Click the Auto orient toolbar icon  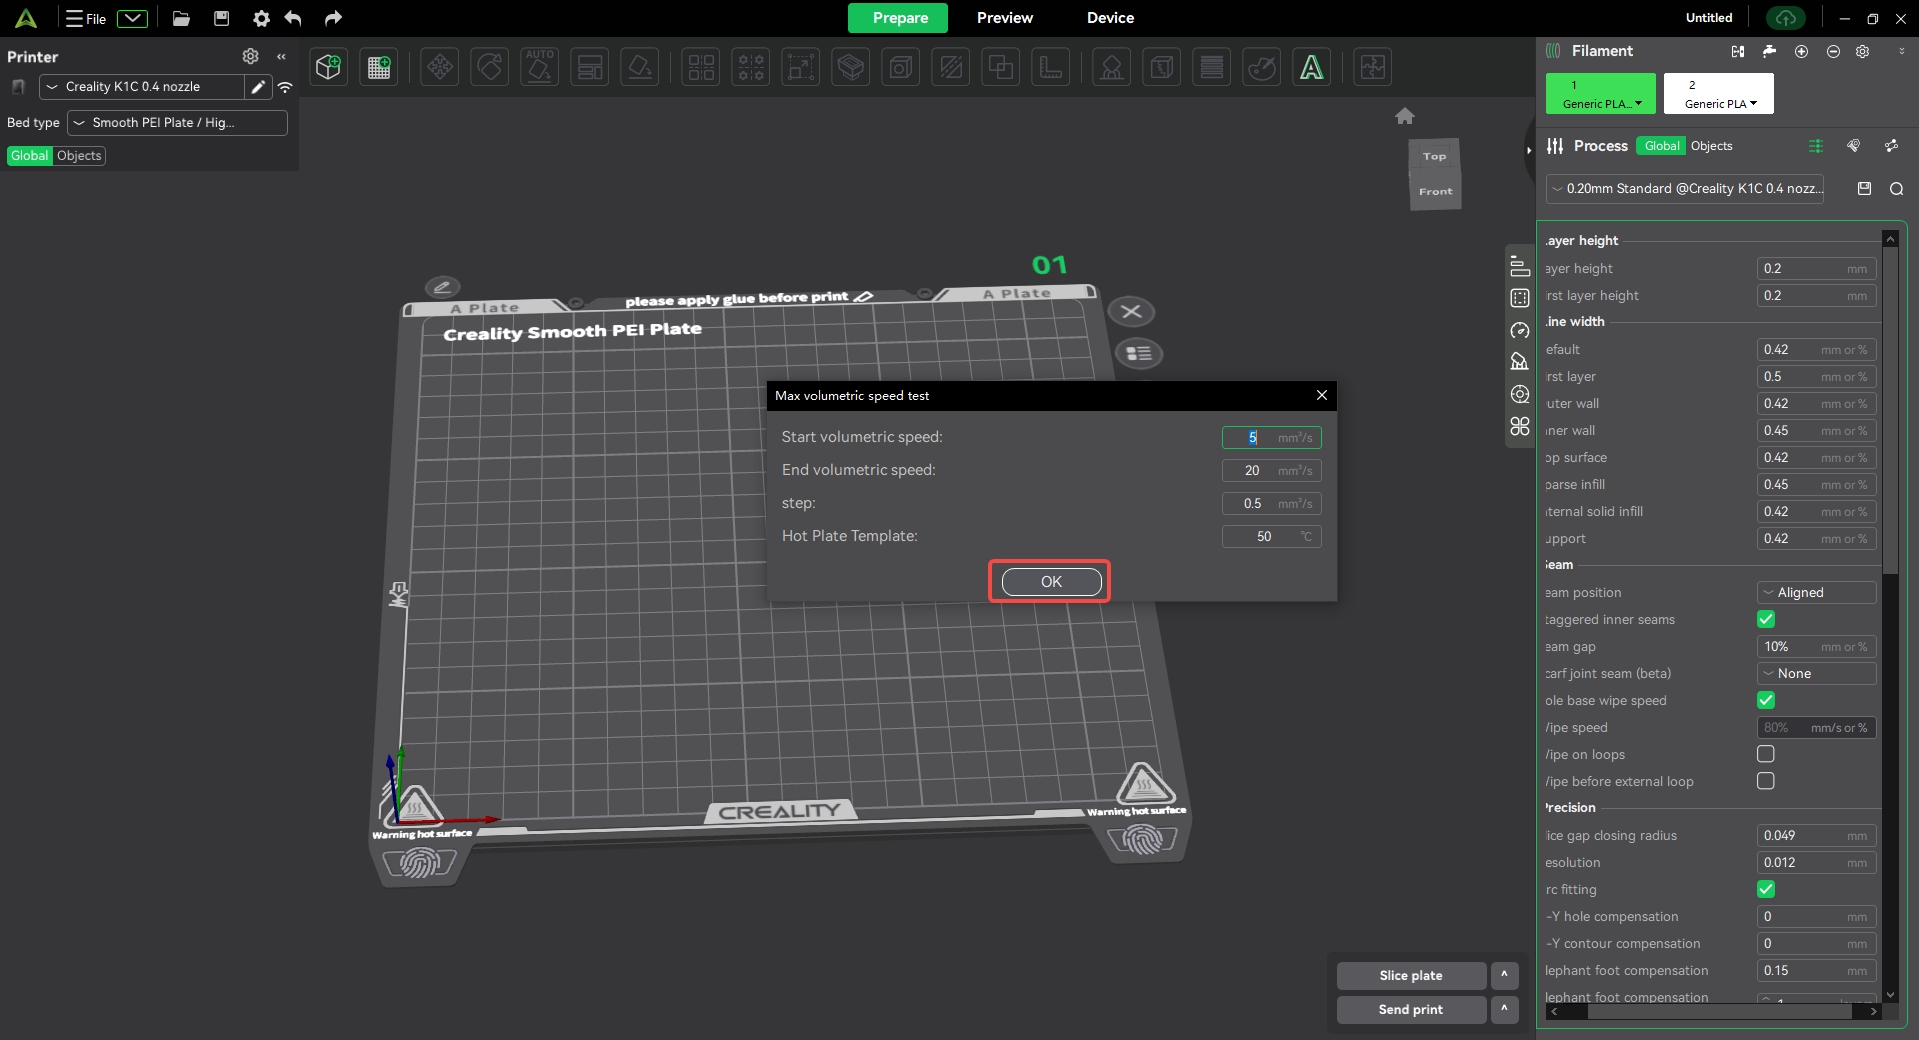(540, 67)
